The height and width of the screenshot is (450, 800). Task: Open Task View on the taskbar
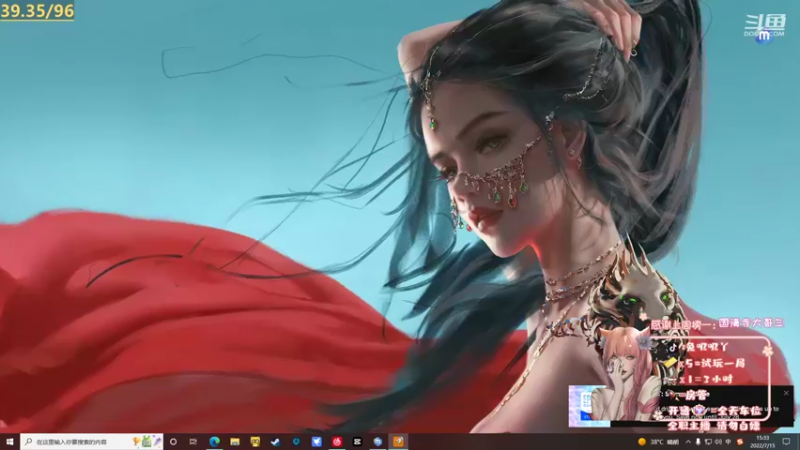point(193,442)
